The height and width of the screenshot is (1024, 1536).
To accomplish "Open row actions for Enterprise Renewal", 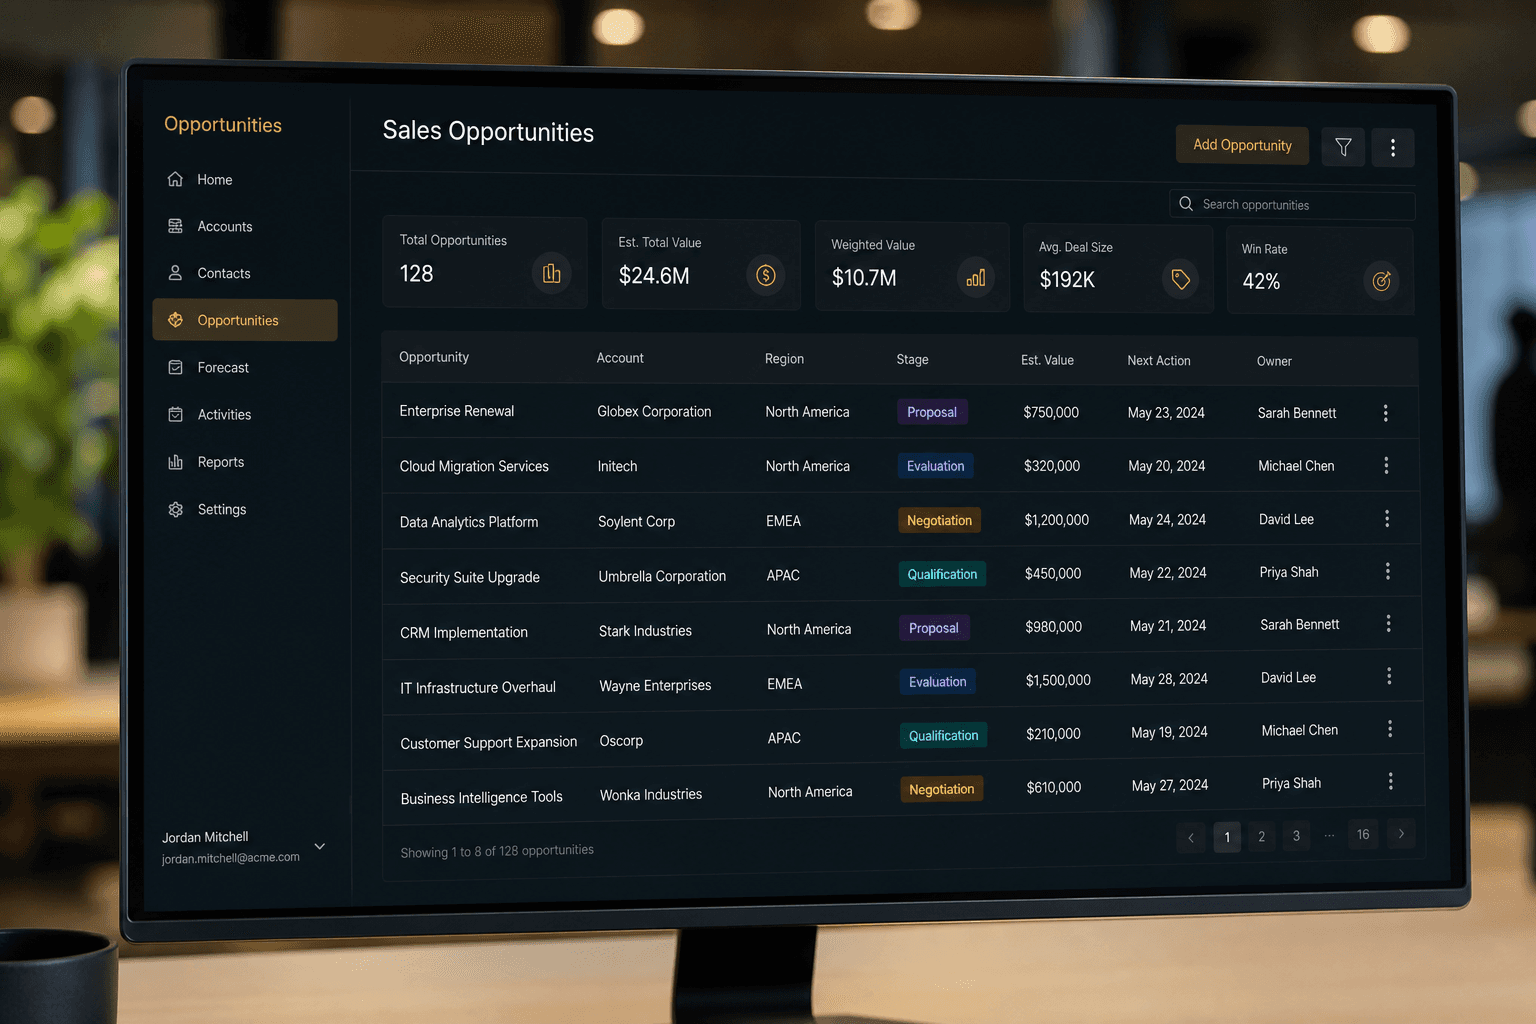I will coord(1385,413).
